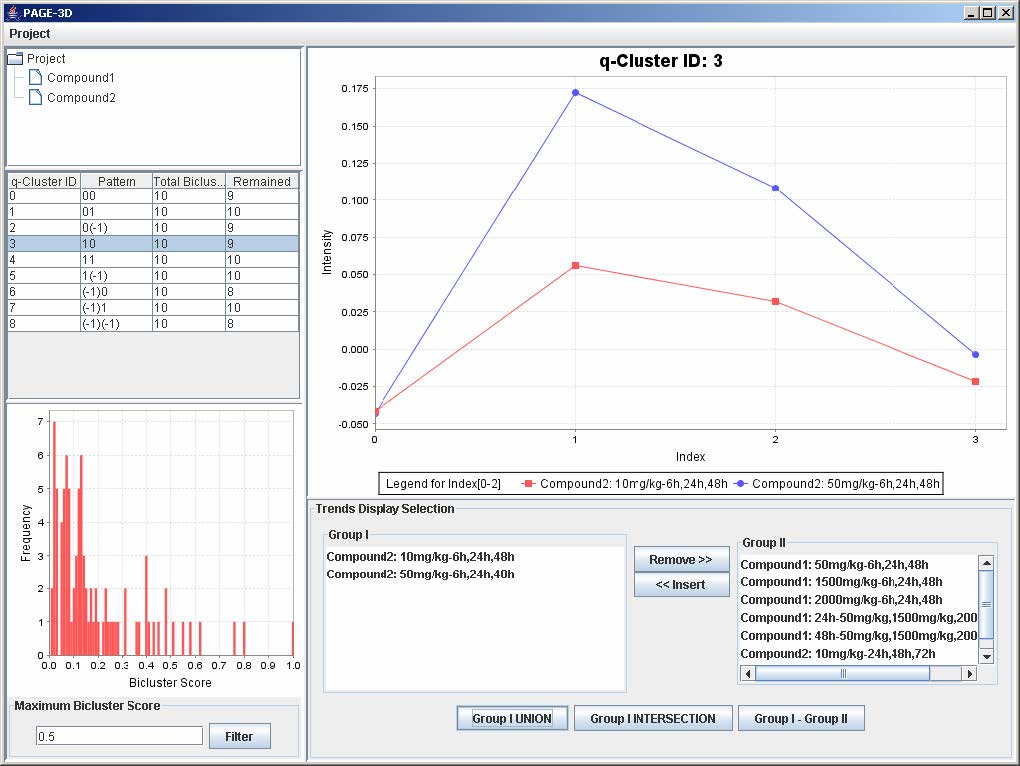Click the Pattern column header

tap(116, 182)
